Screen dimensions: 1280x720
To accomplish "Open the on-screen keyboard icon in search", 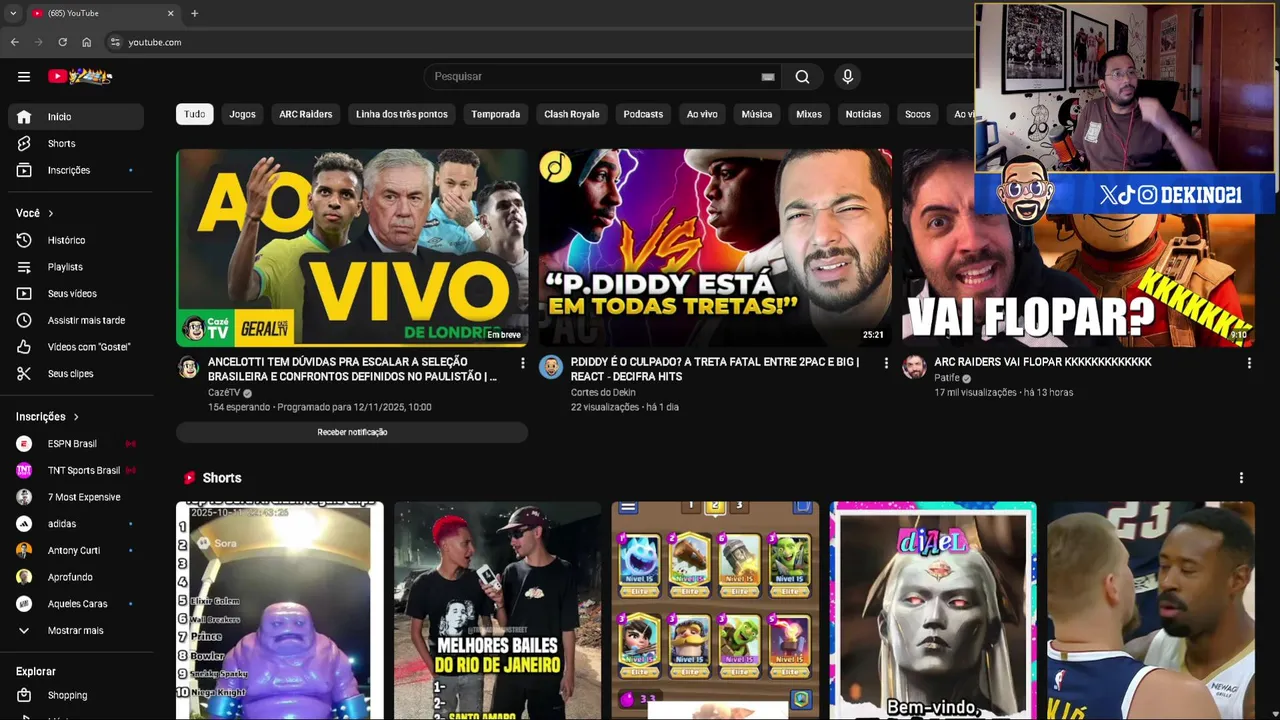I will click(x=768, y=77).
